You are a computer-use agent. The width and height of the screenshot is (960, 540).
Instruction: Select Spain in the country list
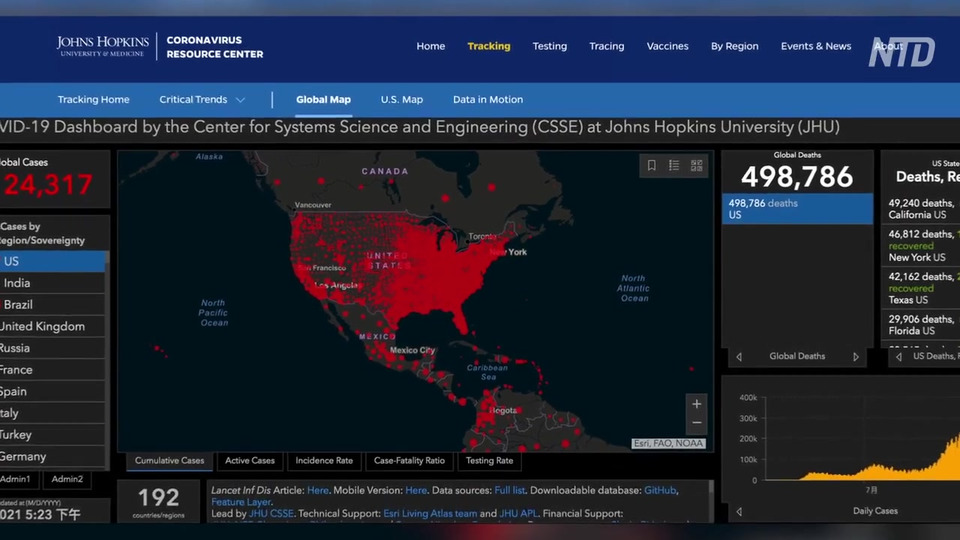tap(53, 391)
